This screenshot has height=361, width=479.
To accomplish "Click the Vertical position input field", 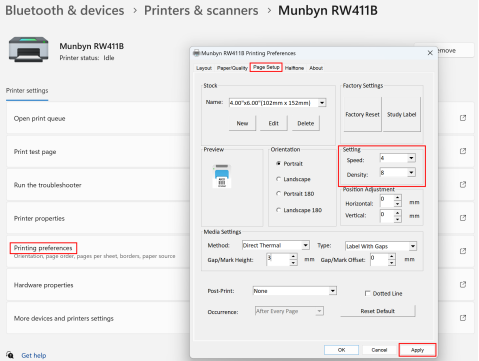I will (387, 216).
